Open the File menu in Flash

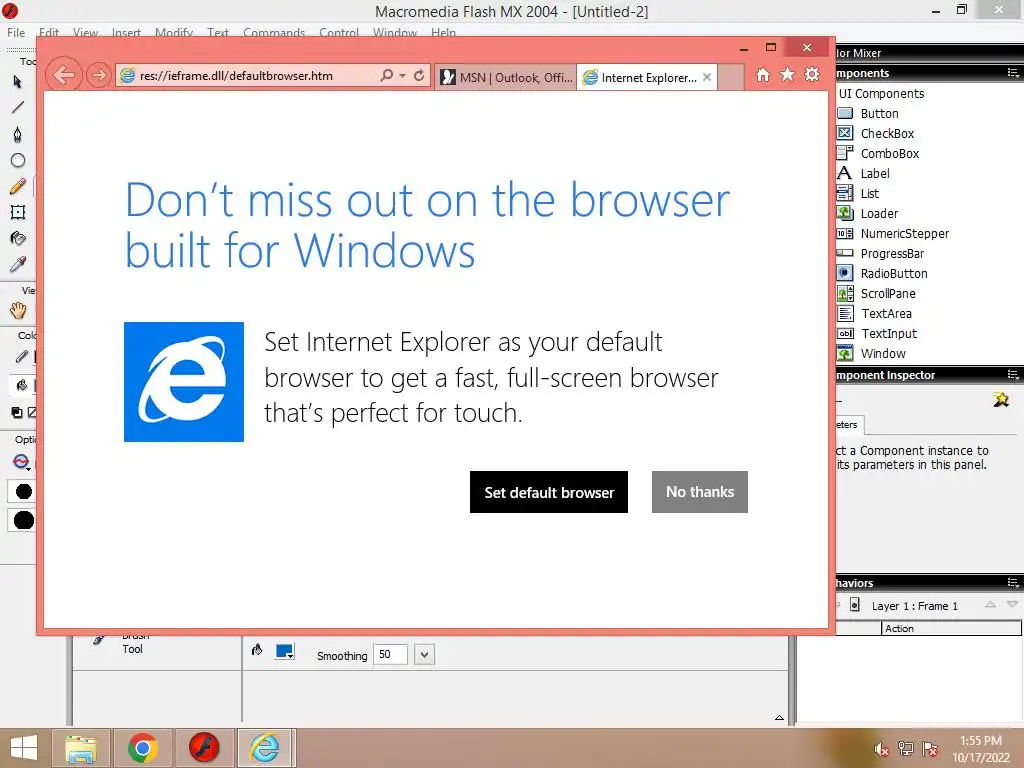[16, 33]
